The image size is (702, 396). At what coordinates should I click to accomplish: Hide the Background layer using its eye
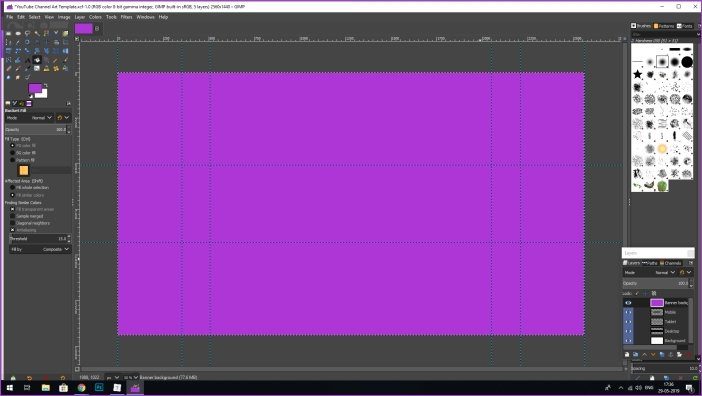[628, 341]
